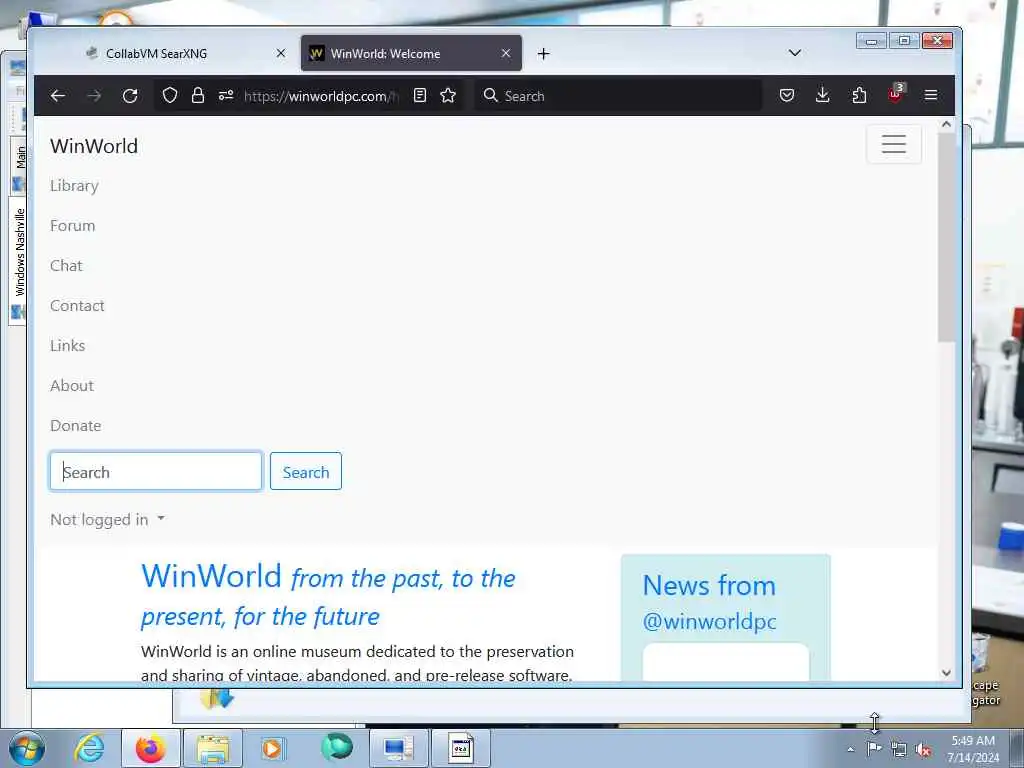Click the uBlock Origin shield icon
The width and height of the screenshot is (1024, 768).
click(896, 95)
